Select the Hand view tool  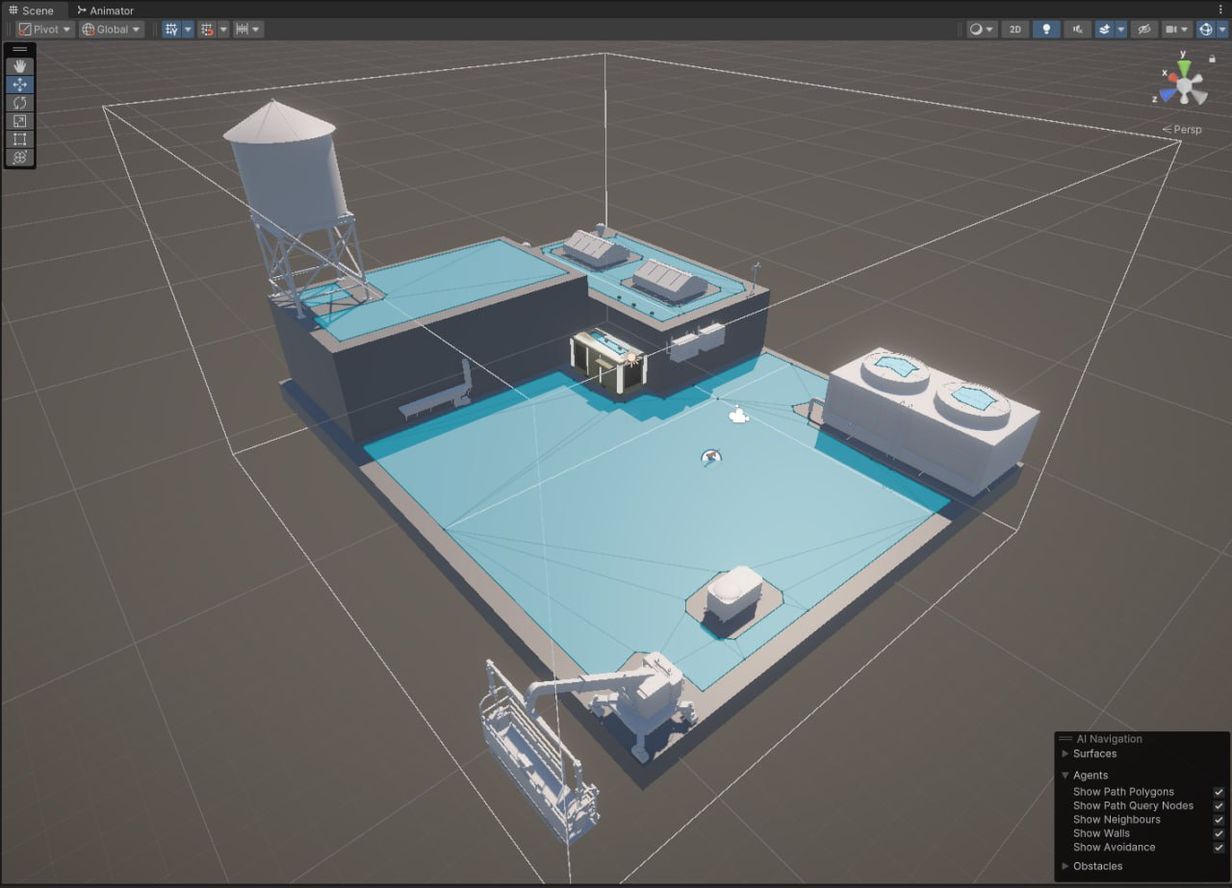(20, 66)
